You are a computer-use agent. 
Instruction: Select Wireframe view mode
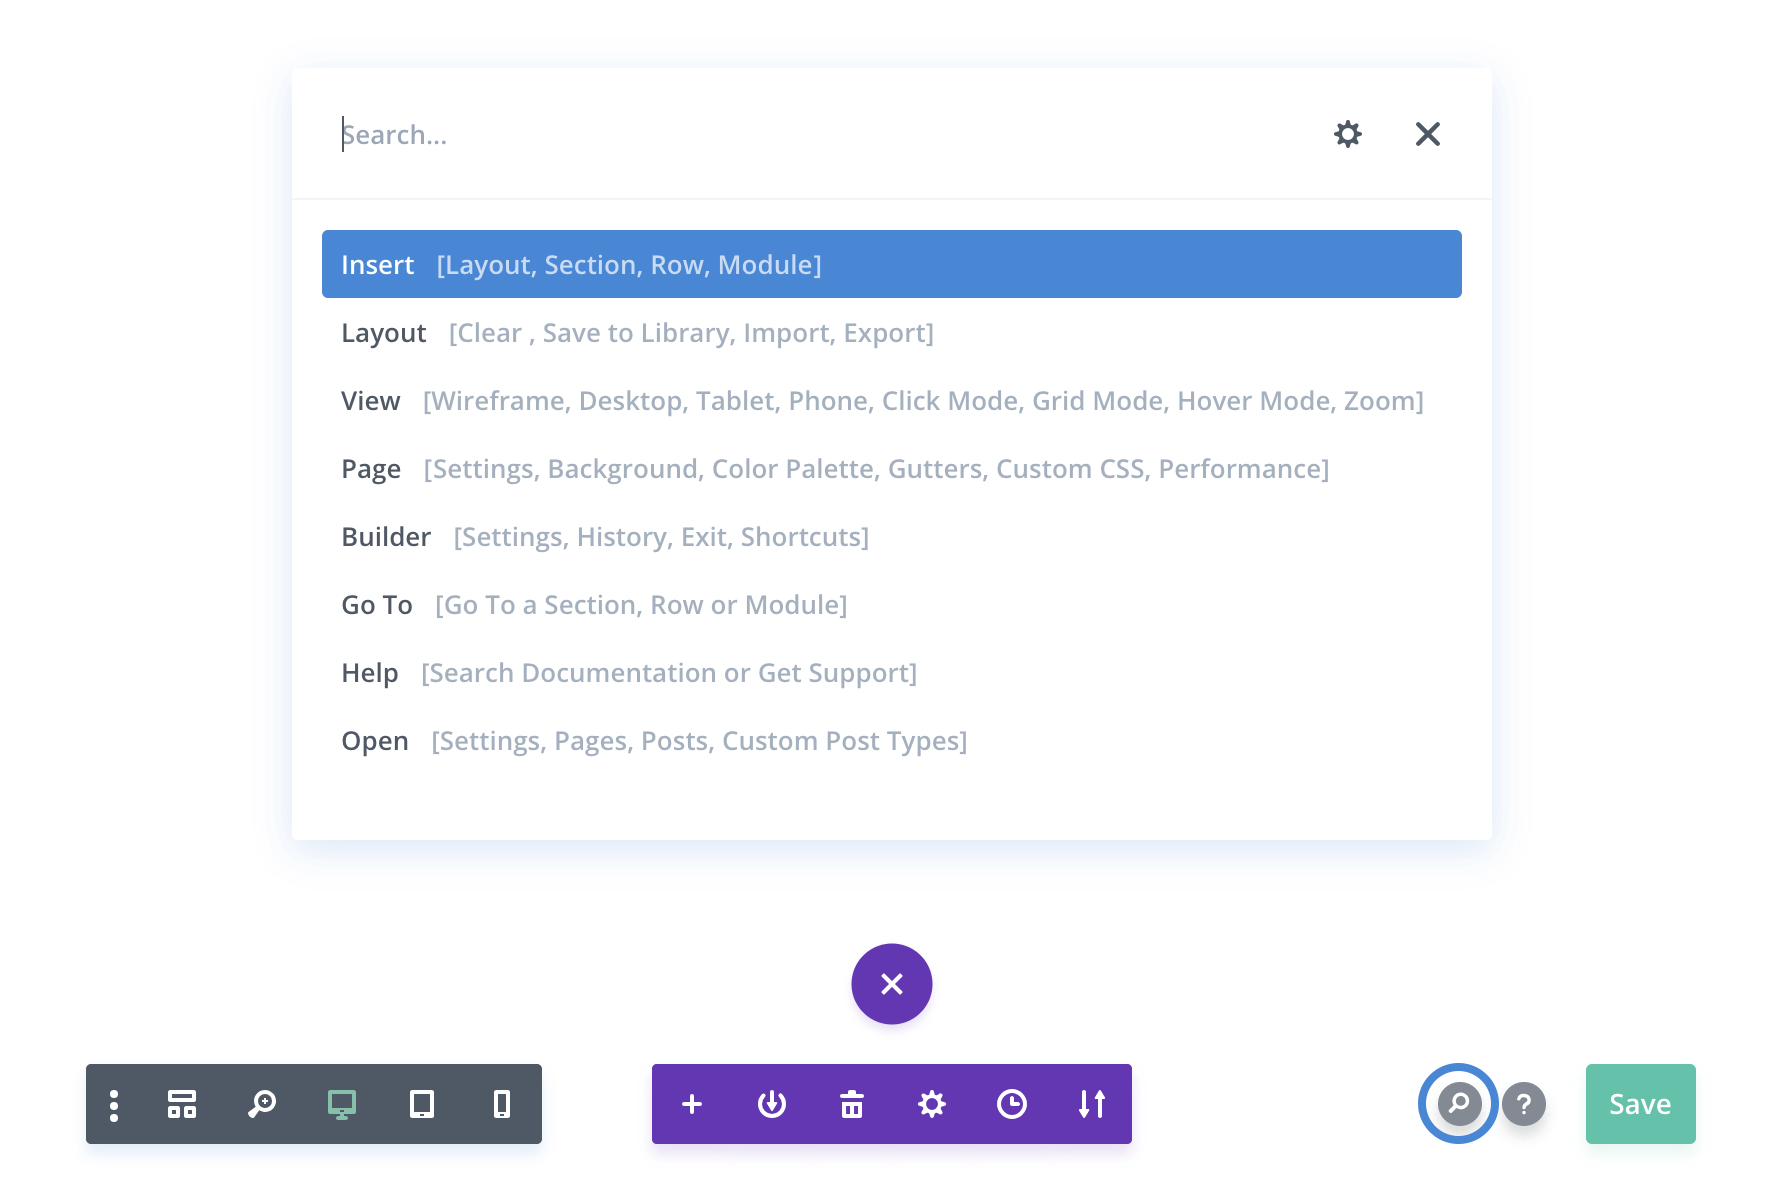182,1104
